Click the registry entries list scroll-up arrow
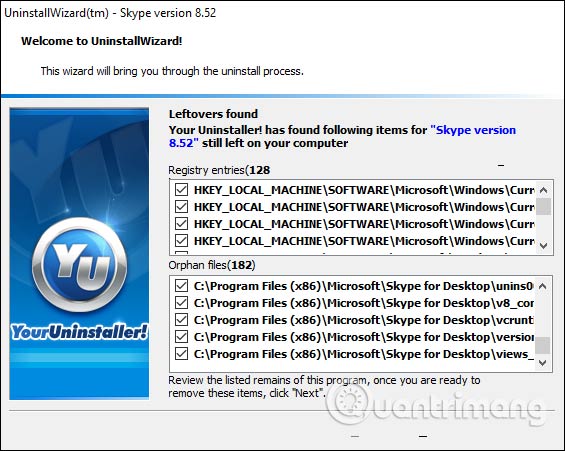This screenshot has height=451, width=565. tap(544, 190)
